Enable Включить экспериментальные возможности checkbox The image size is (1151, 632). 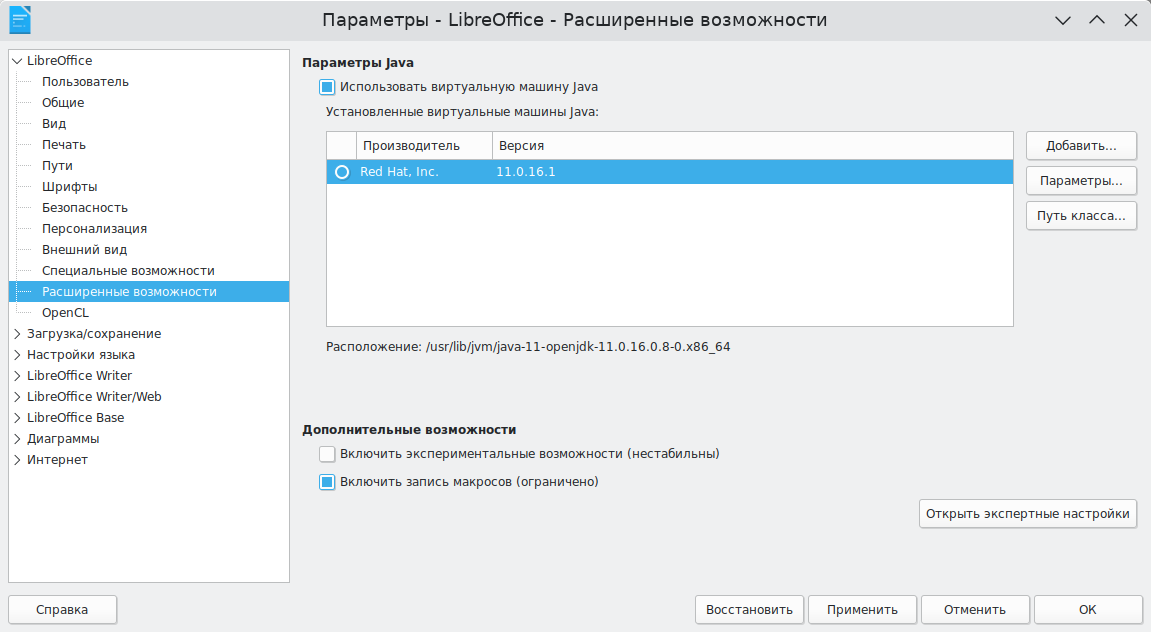(x=327, y=454)
